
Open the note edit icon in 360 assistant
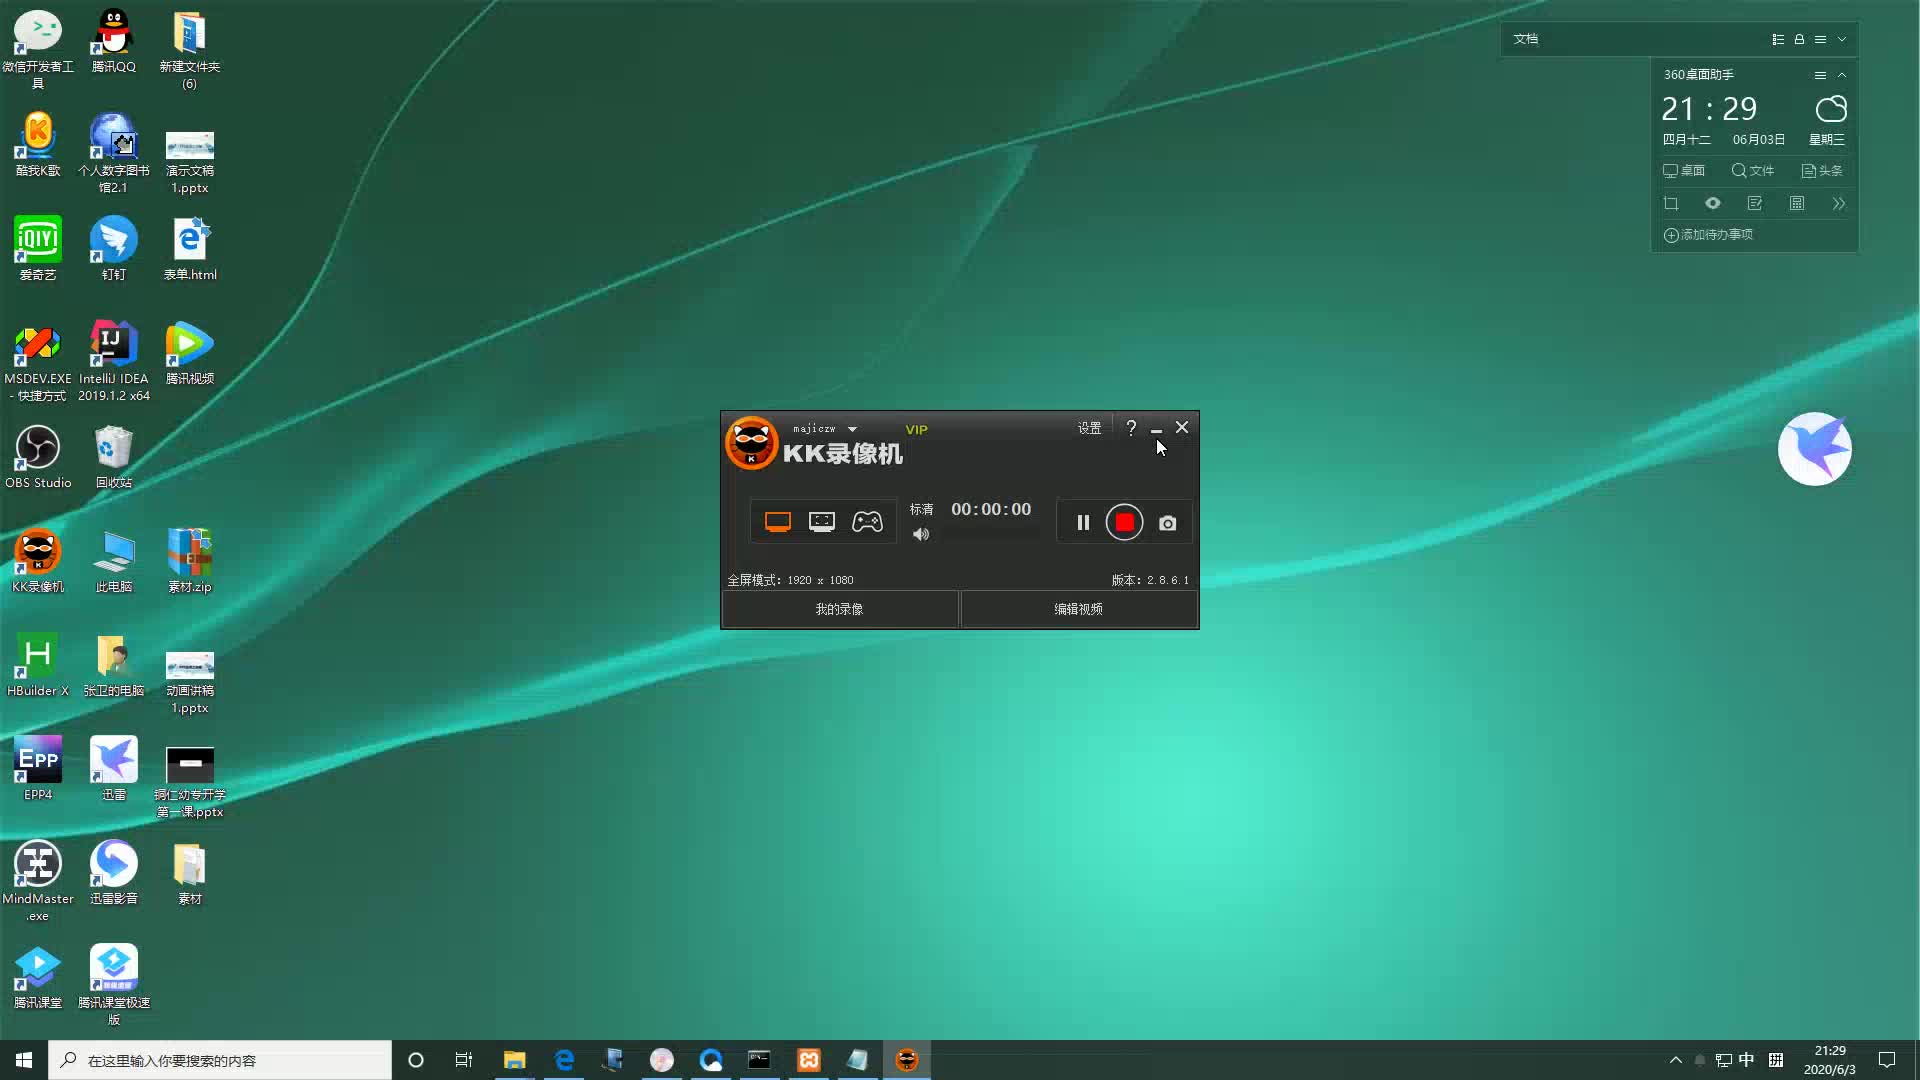(x=1755, y=203)
